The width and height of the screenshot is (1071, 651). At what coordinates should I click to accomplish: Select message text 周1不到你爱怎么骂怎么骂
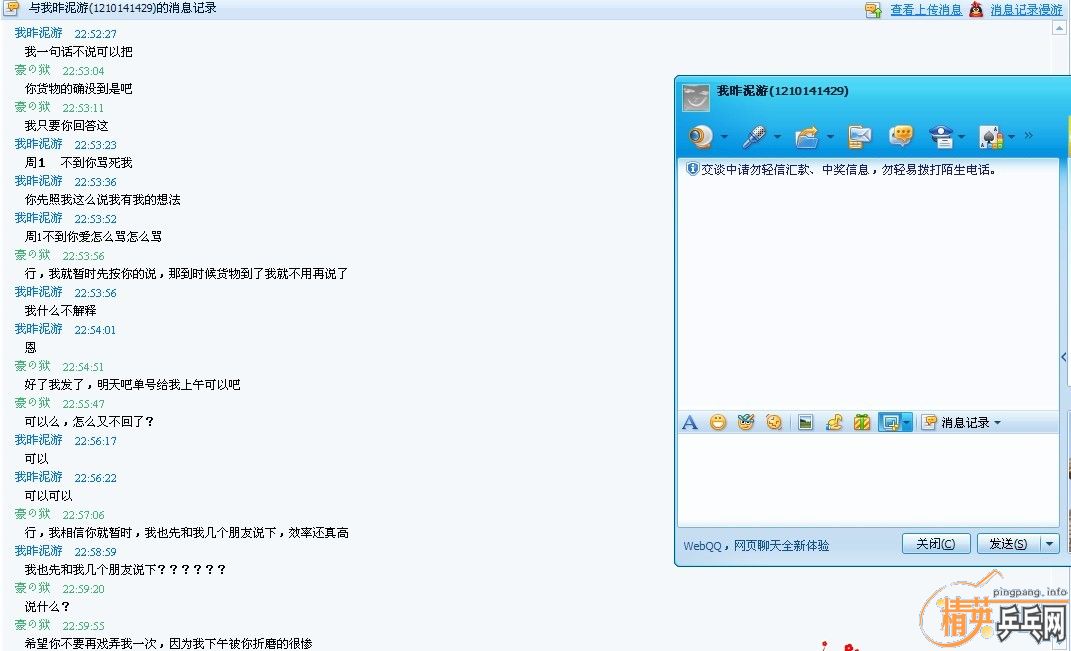point(94,237)
